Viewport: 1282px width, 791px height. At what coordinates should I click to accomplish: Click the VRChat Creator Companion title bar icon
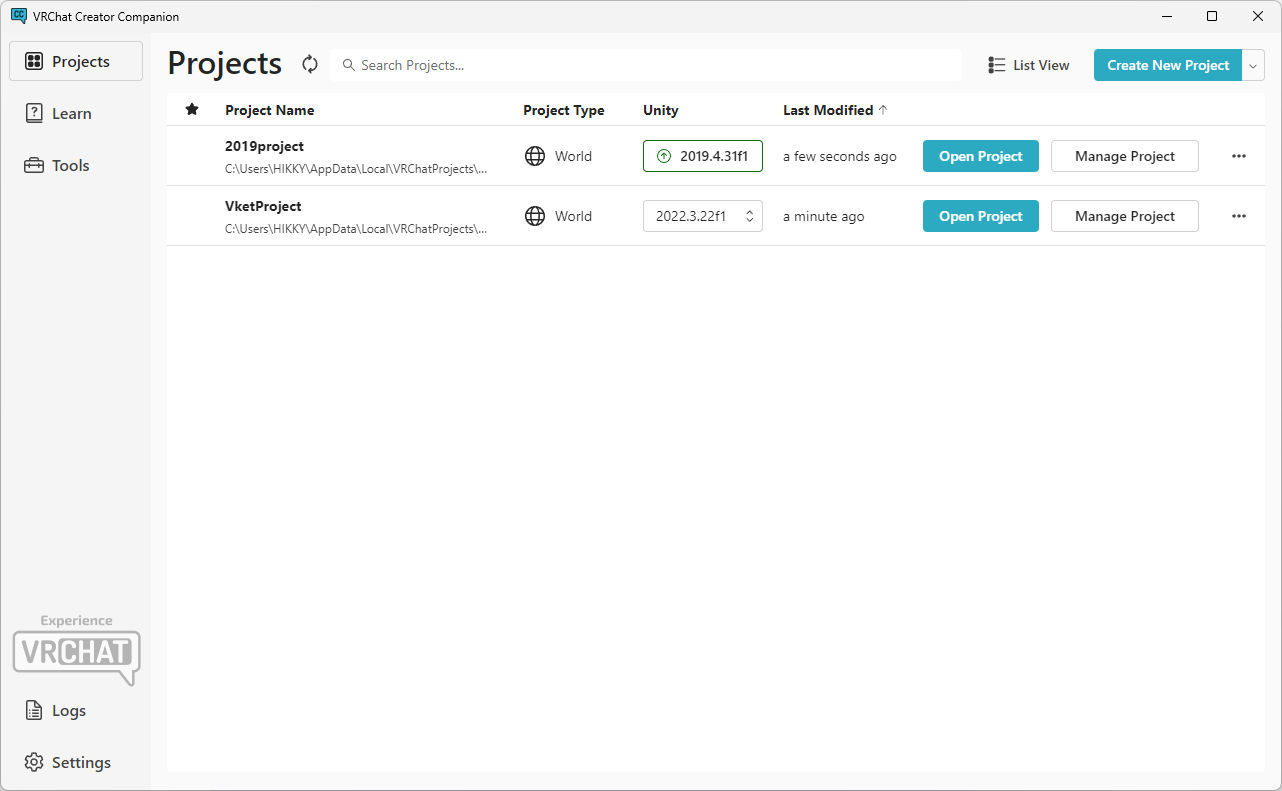(x=18, y=16)
